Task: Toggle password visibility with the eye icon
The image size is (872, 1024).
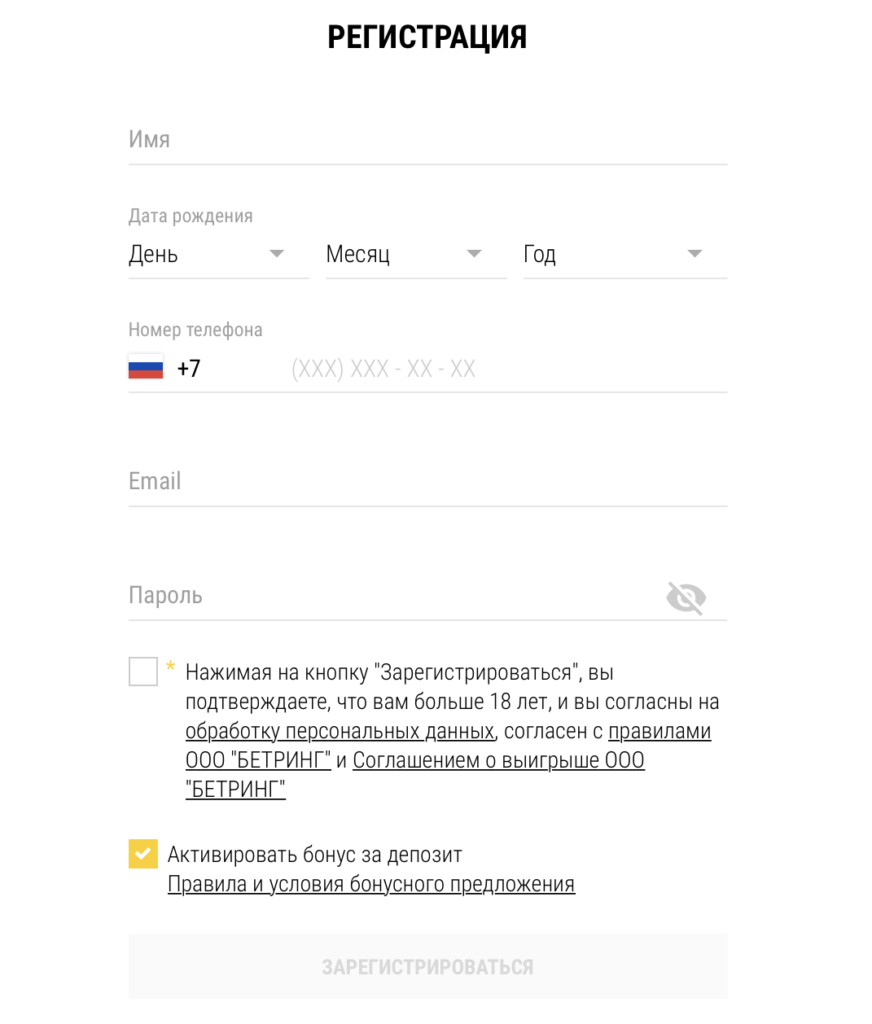Action: [688, 597]
